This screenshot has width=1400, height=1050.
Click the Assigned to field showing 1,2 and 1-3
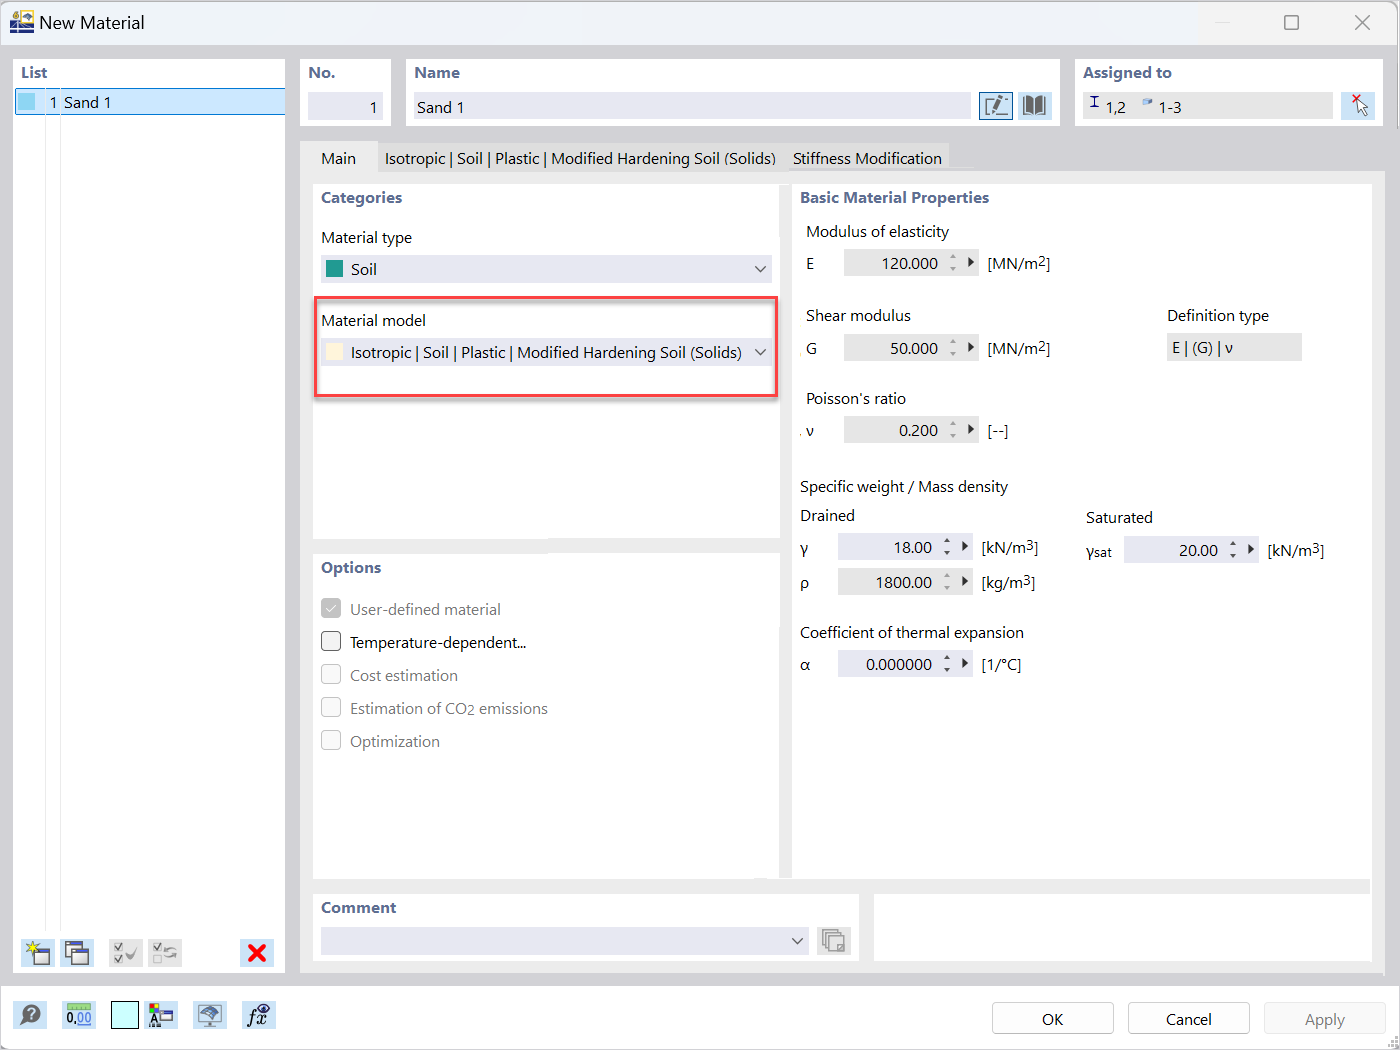[x=1208, y=106]
